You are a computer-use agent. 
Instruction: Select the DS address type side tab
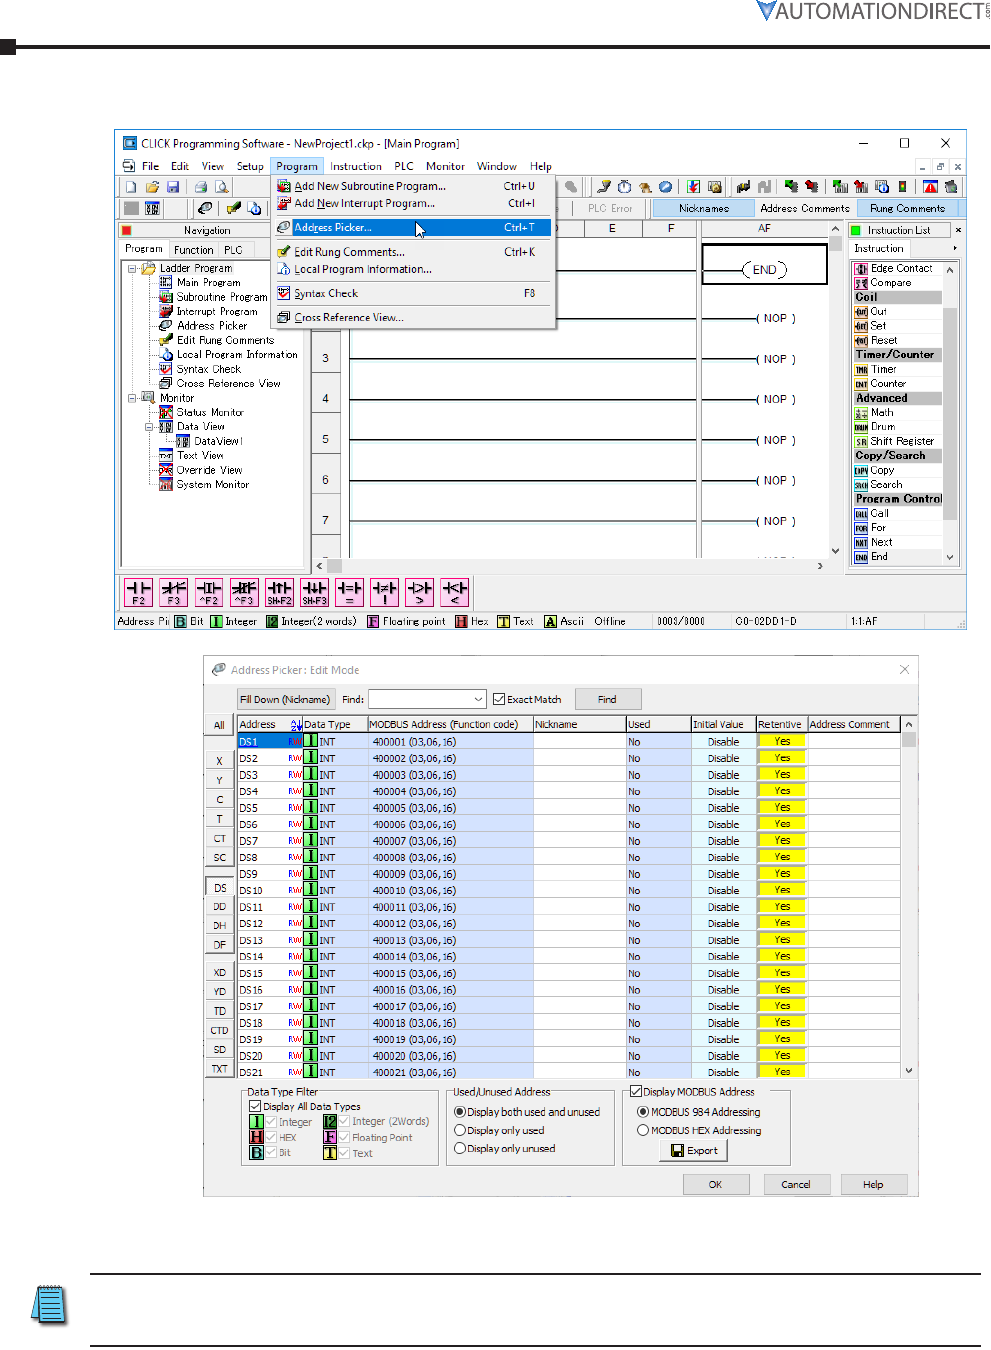point(220,888)
